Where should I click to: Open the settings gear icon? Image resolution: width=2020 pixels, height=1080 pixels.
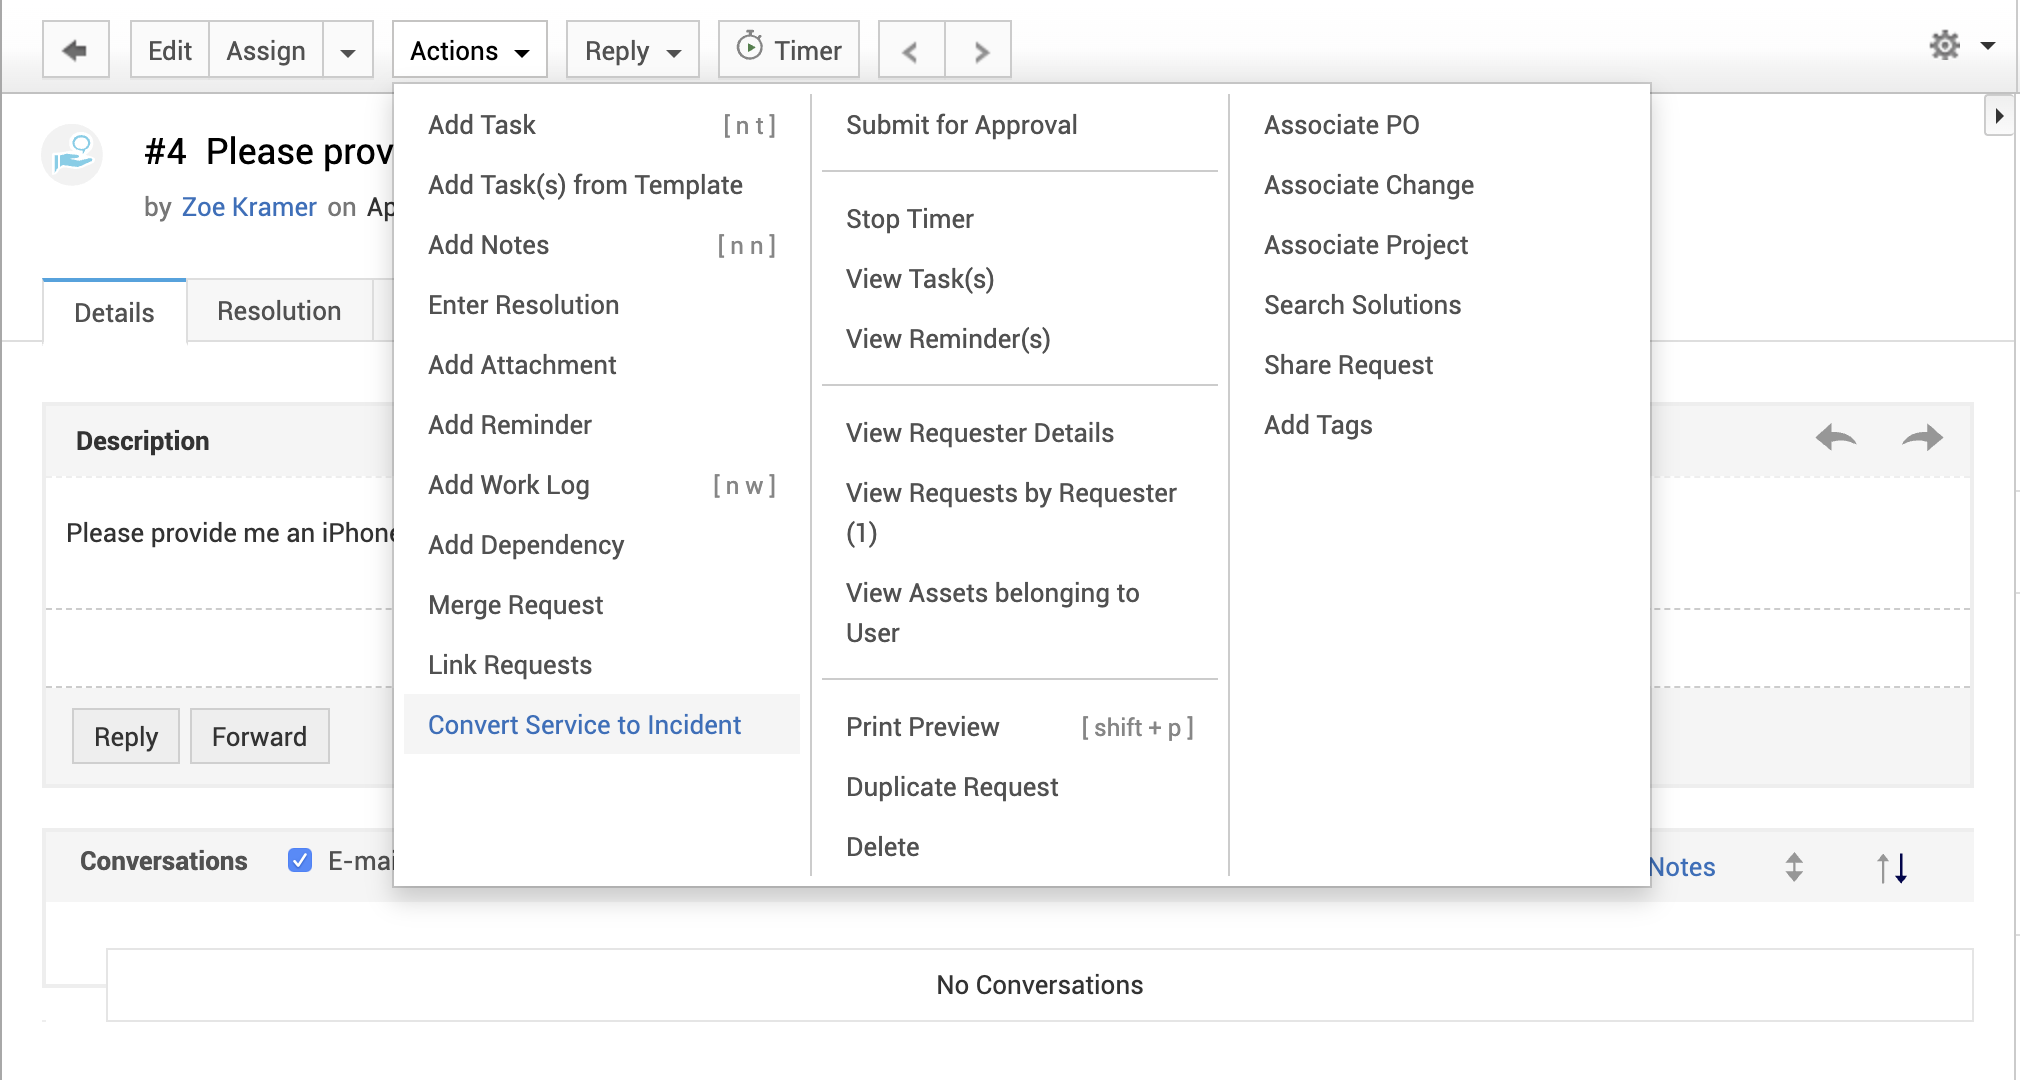coord(1945,45)
